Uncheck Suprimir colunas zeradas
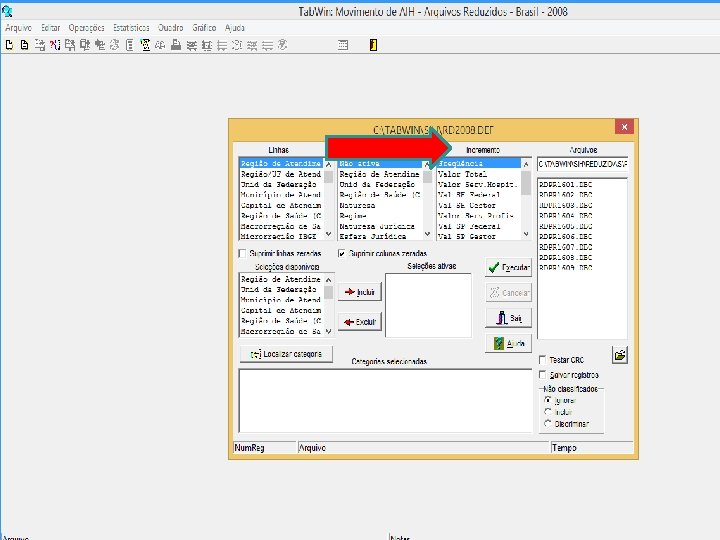 (x=342, y=253)
